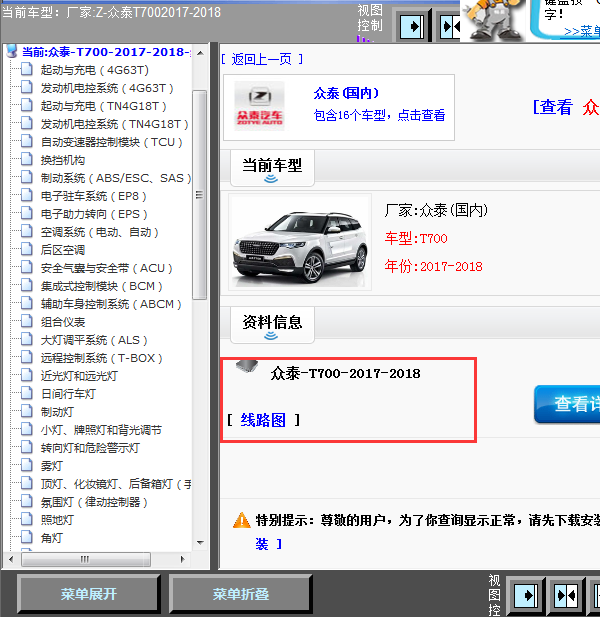Select root node text 当前:众泰-T700-2017-2018
Screen dimensions: 600x617
[x=107, y=52]
